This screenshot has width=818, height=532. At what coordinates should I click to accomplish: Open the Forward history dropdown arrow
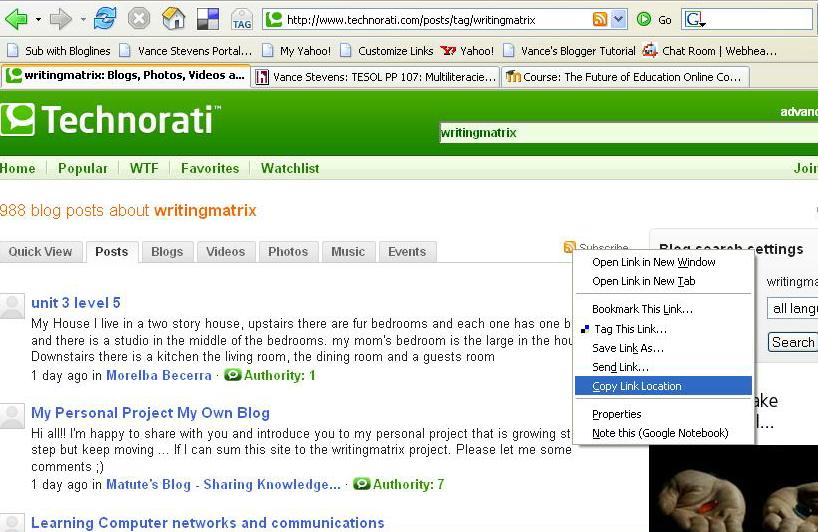[x=83, y=20]
